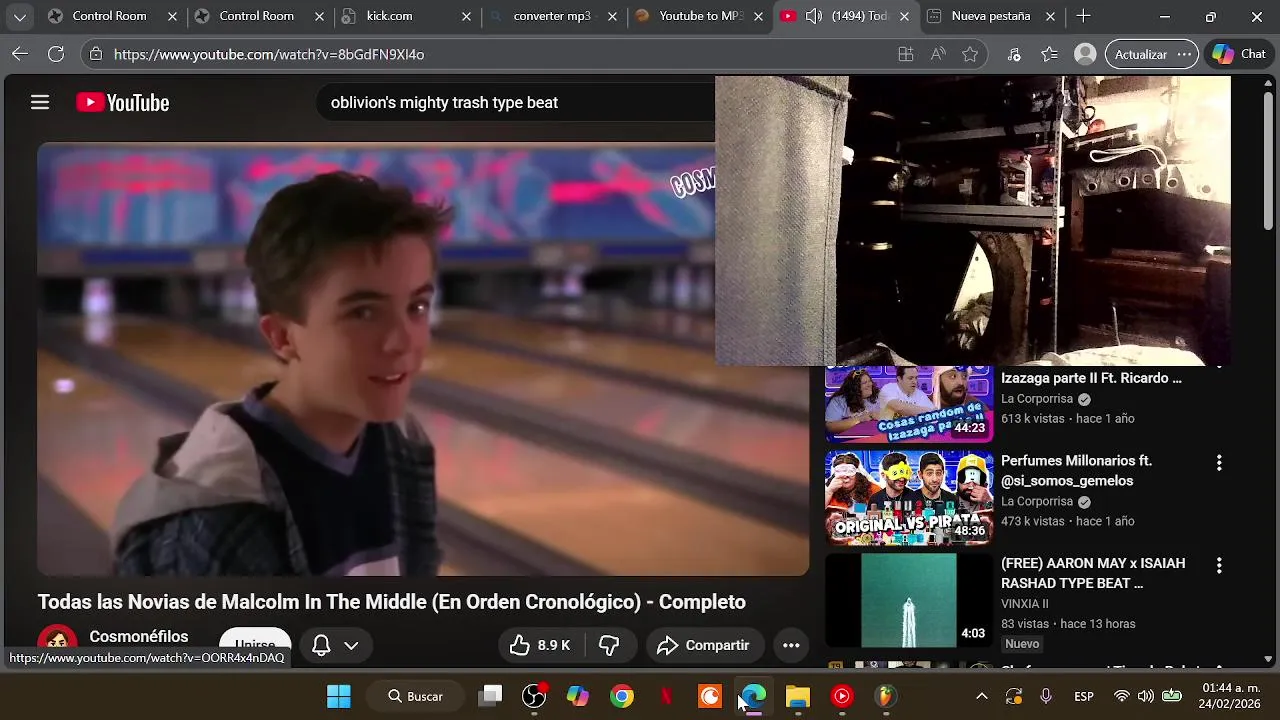Click the YouTube search field text
The height and width of the screenshot is (720, 1280).
click(444, 102)
